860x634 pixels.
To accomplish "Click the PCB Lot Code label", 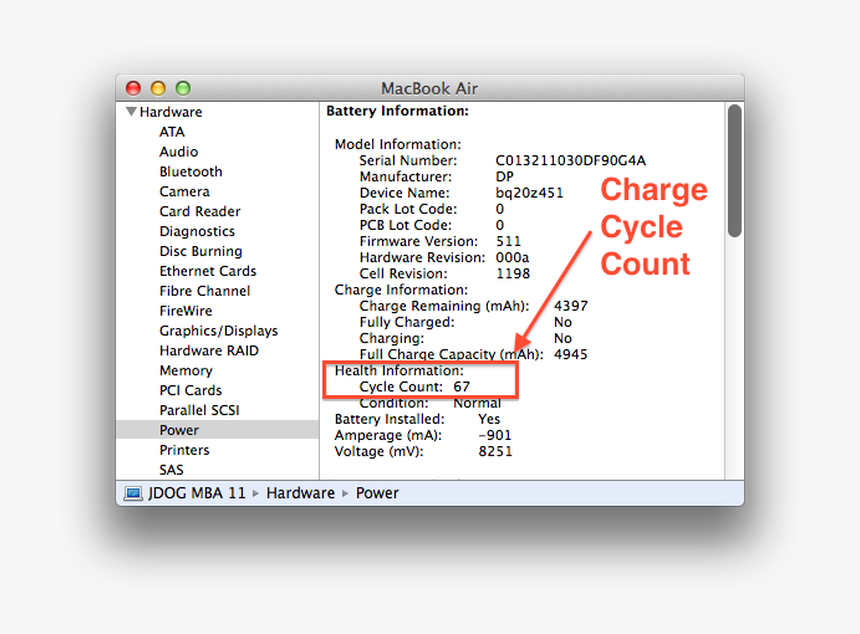I will 405,225.
